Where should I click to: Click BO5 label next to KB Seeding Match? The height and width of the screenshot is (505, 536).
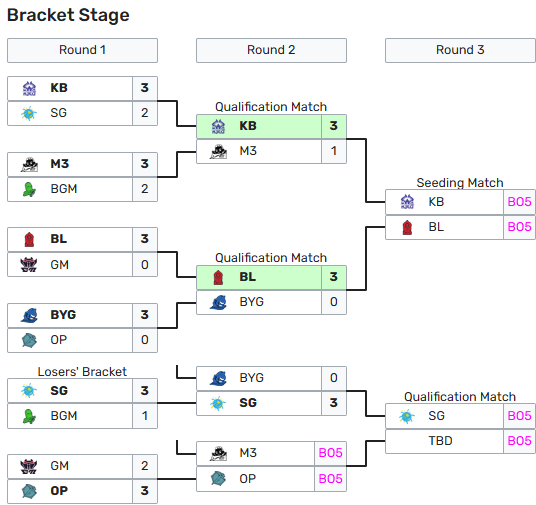tap(519, 202)
